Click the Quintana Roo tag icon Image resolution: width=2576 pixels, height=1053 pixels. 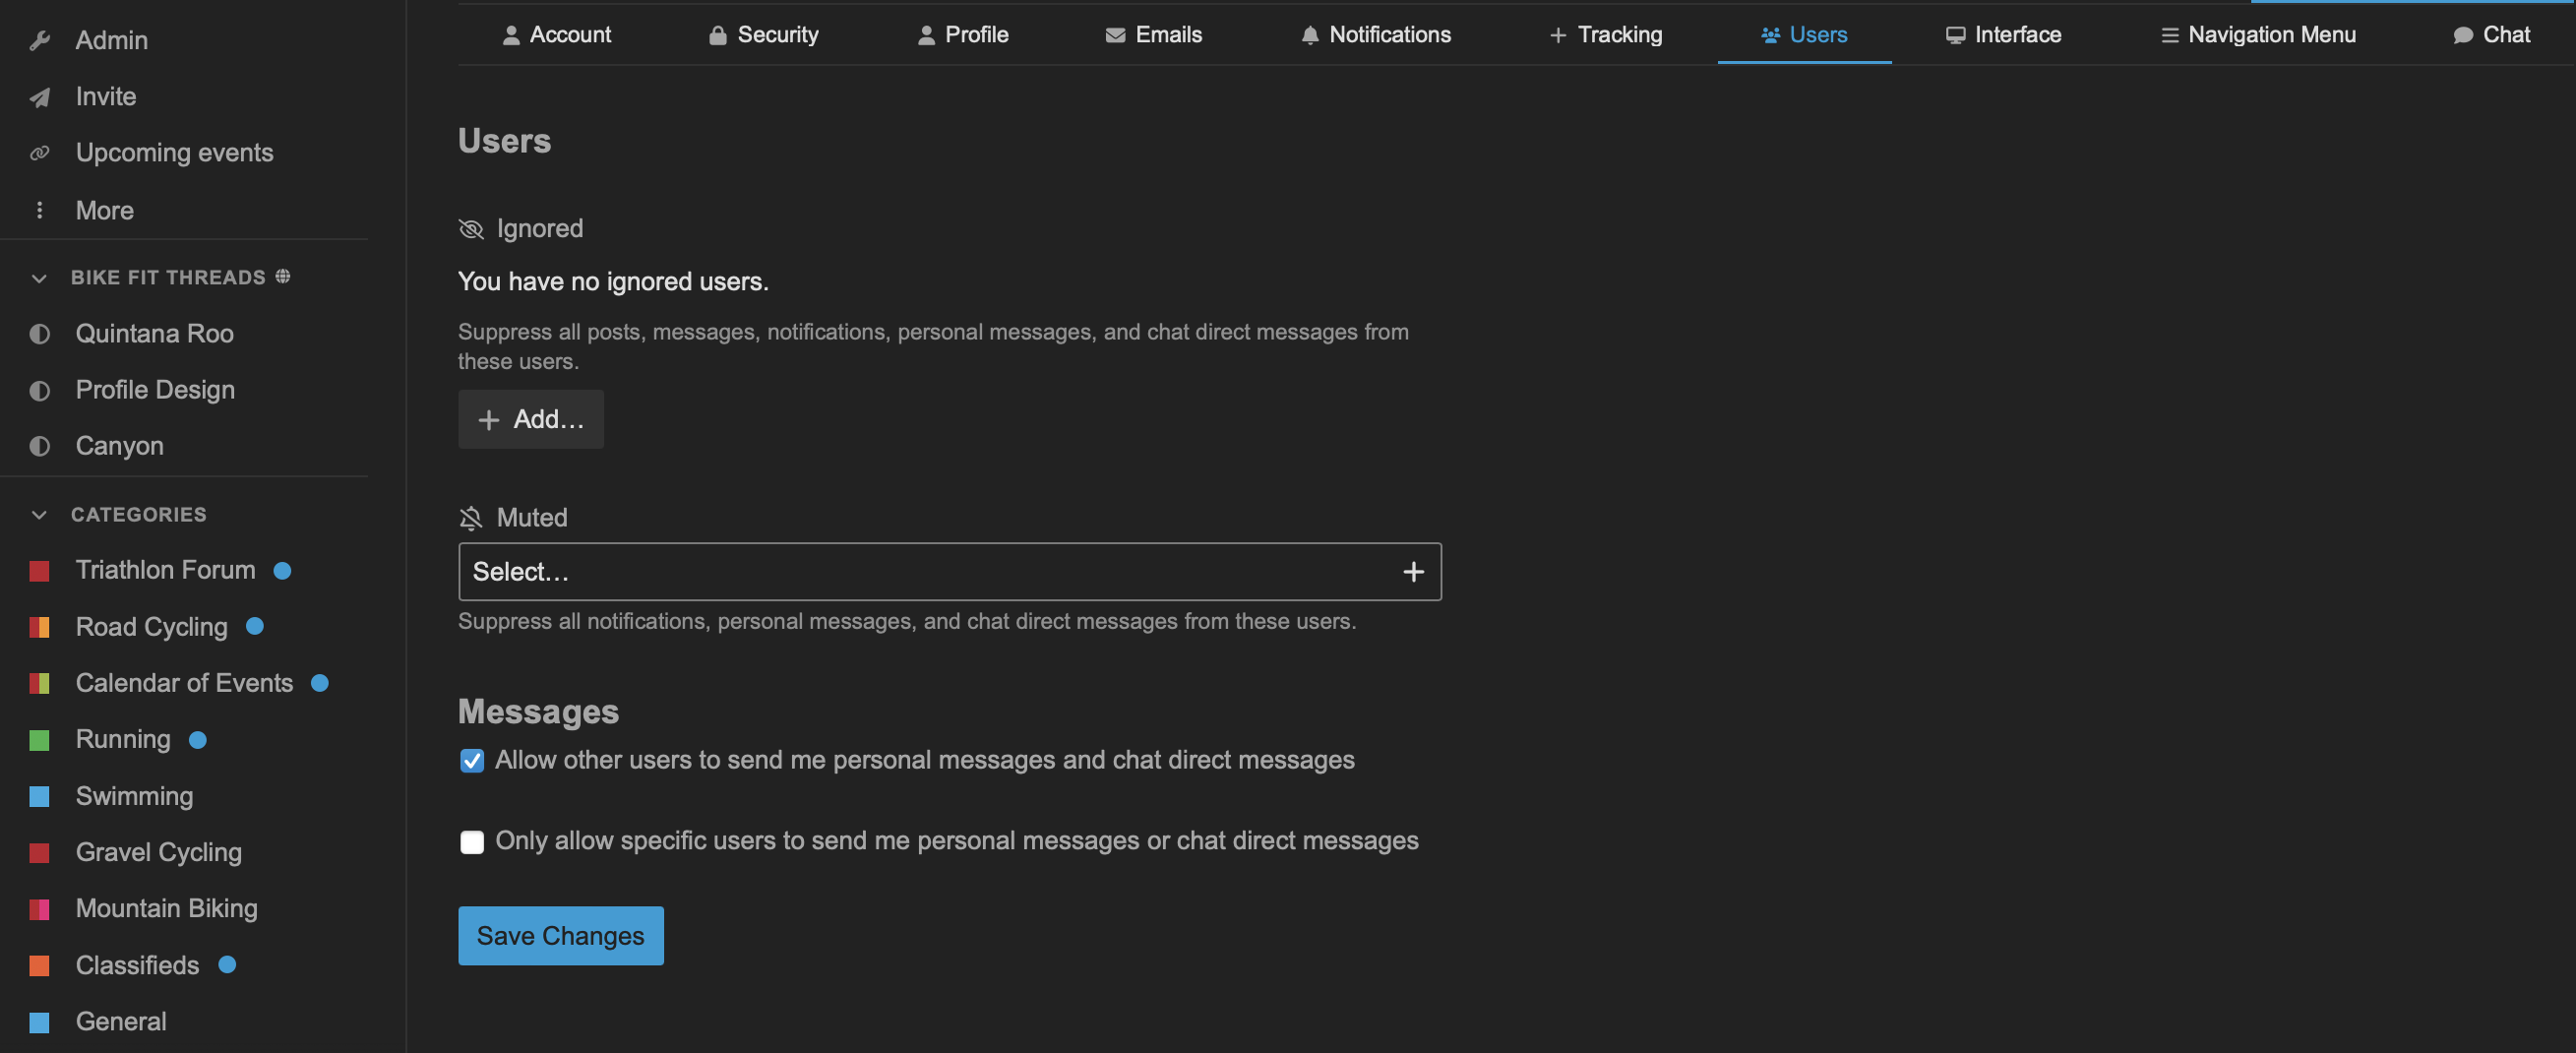click(x=40, y=334)
